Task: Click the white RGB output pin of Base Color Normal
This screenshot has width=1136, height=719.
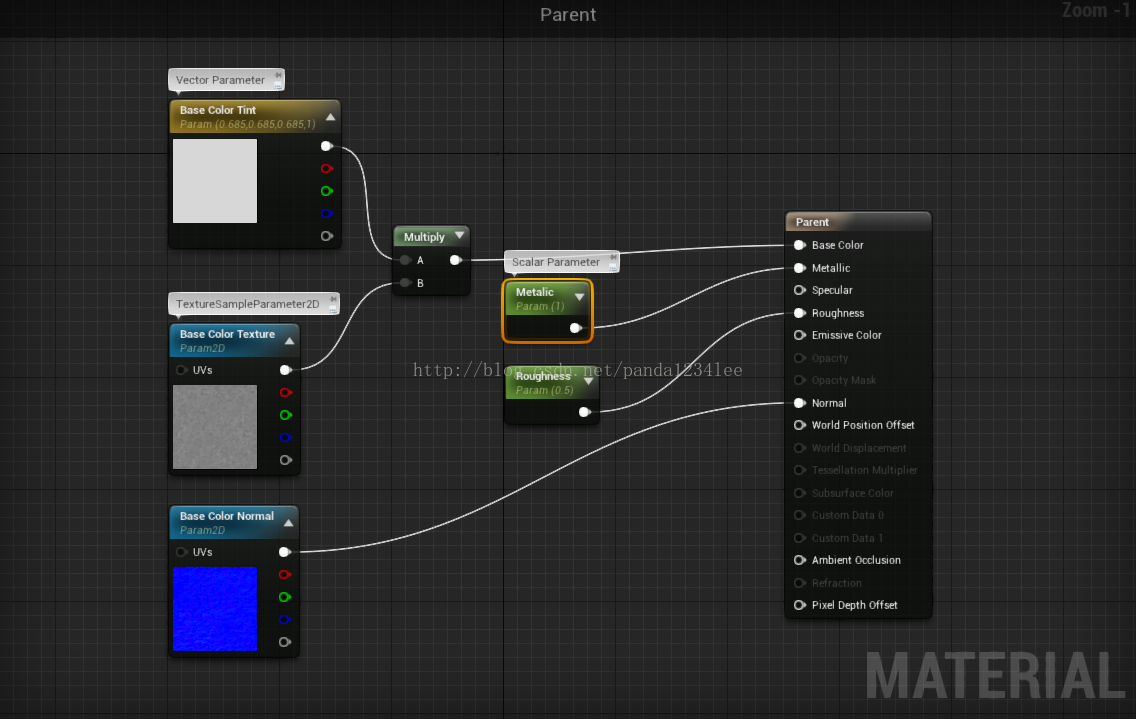Action: [x=285, y=552]
